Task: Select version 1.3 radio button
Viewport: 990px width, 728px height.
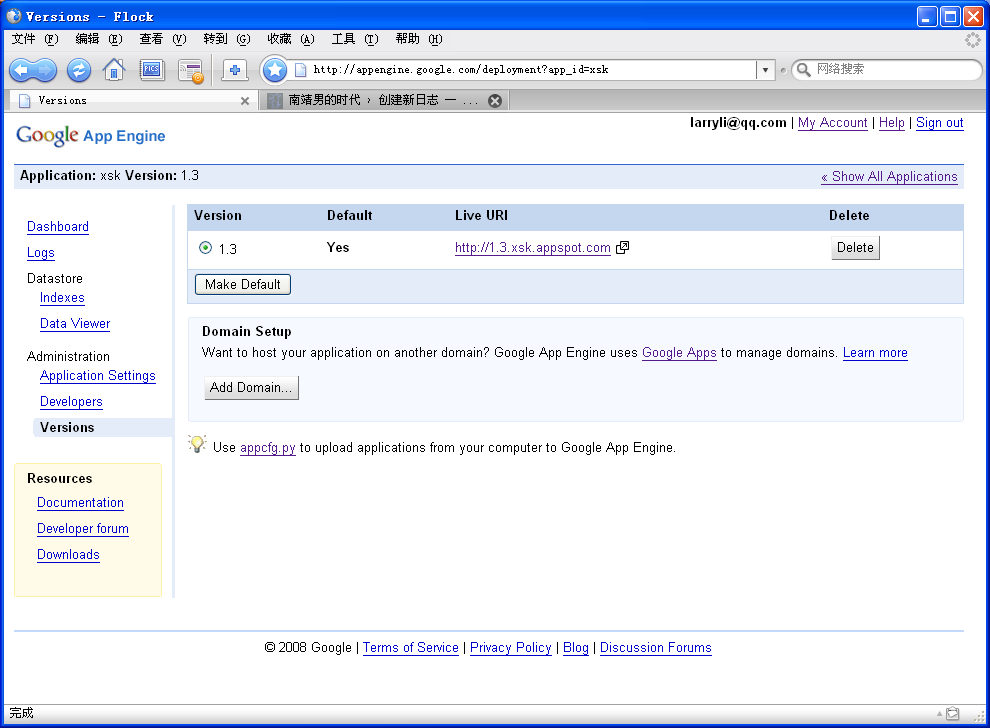Action: (x=205, y=248)
